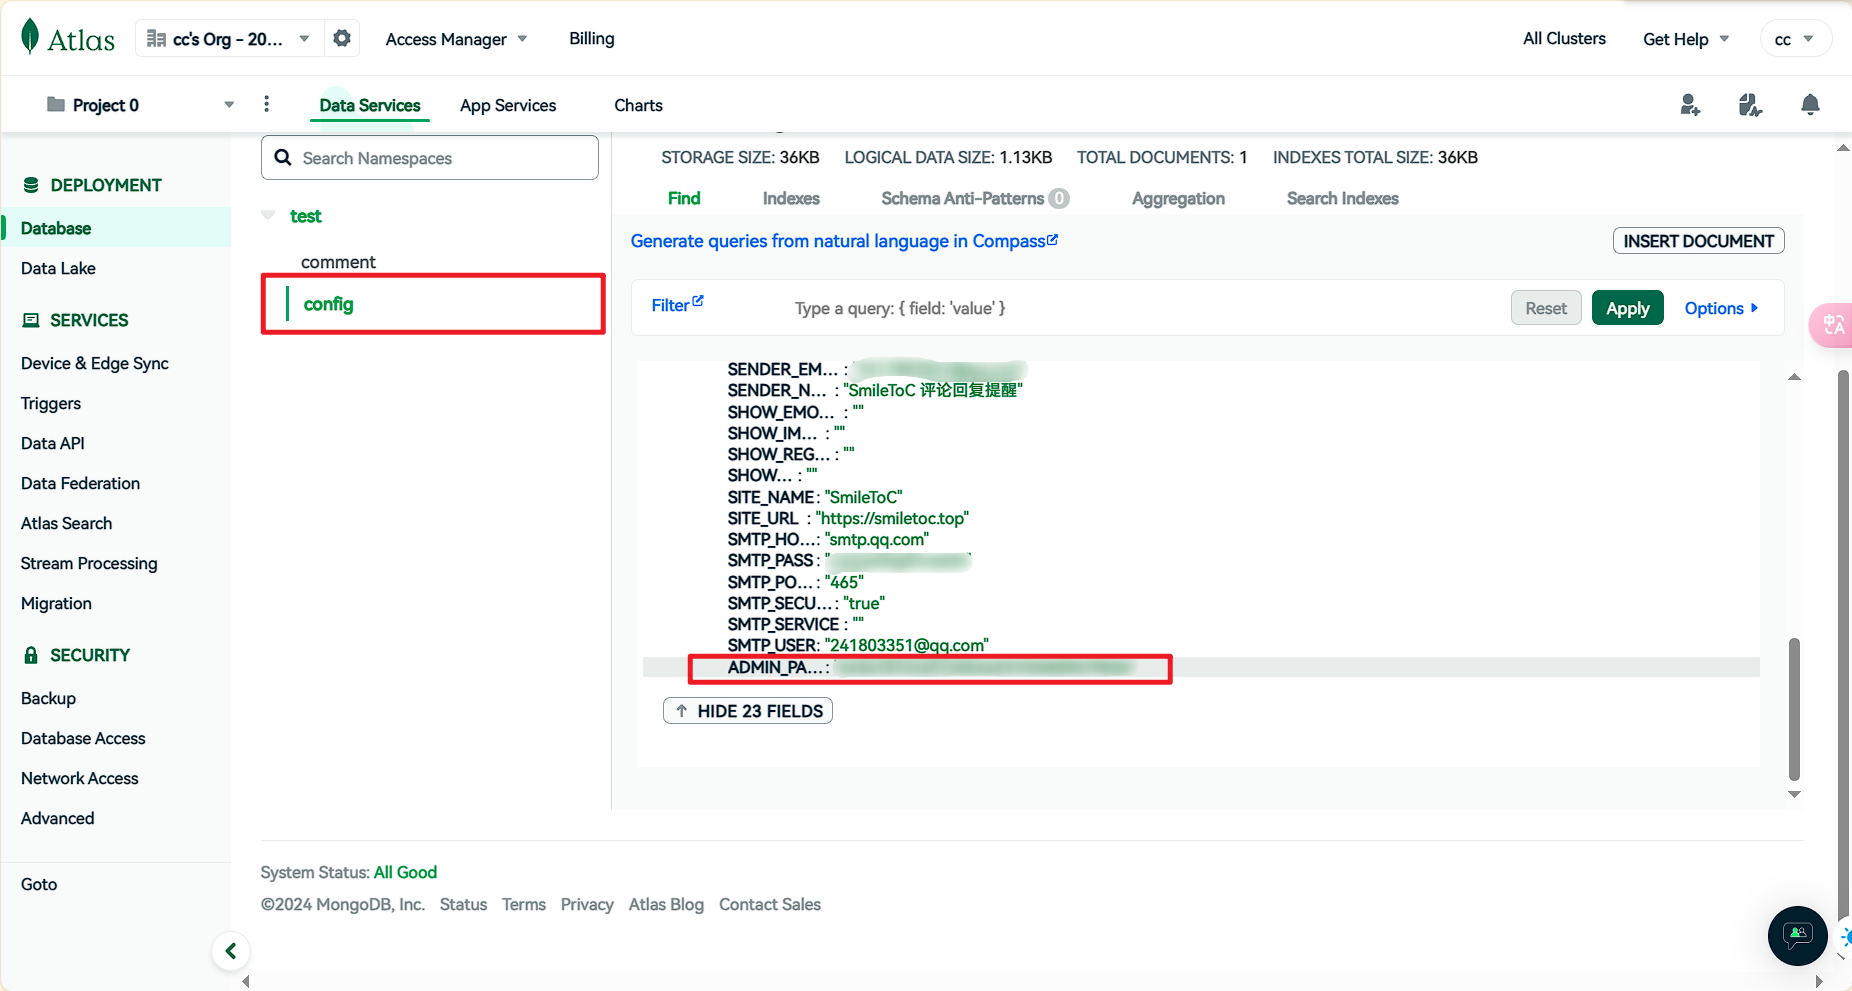1852x991 pixels.
Task: Open organization settings gear icon
Action: [342, 38]
